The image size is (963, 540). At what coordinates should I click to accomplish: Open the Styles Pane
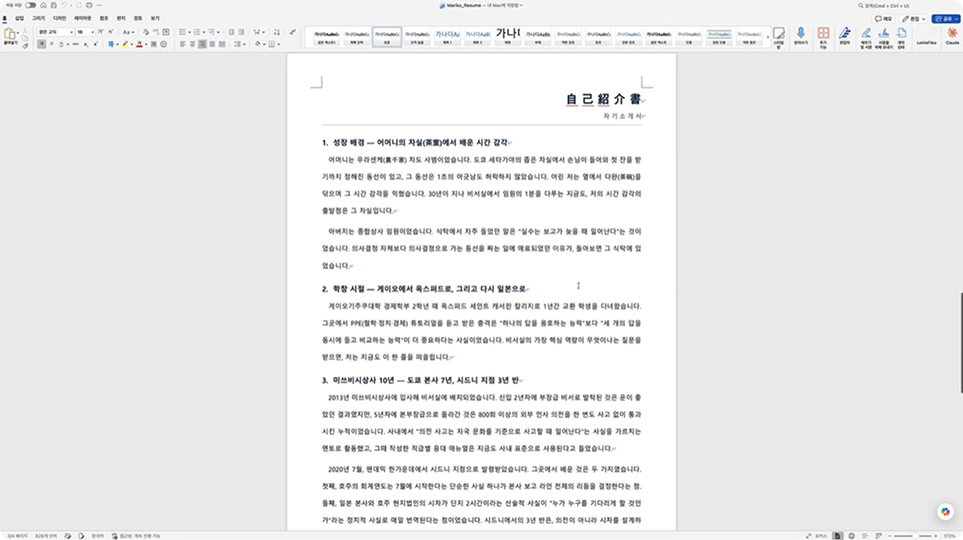coord(779,37)
